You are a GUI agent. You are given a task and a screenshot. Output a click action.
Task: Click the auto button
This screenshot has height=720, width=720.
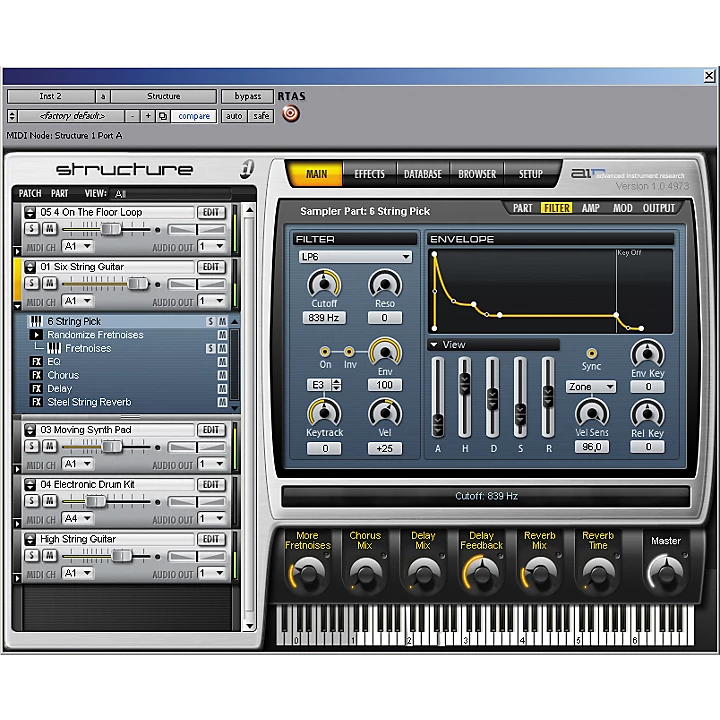point(234,116)
